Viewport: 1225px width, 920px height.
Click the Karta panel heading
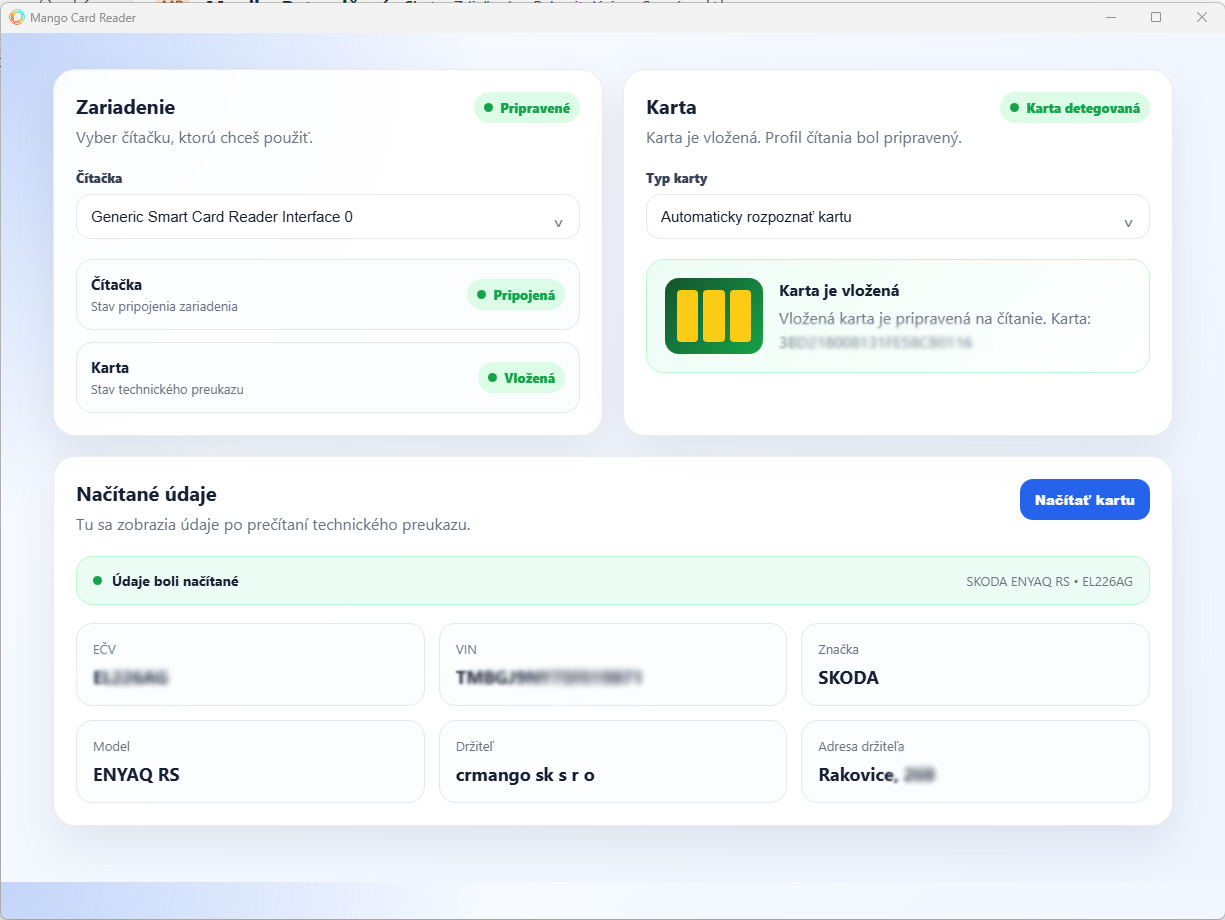click(671, 107)
